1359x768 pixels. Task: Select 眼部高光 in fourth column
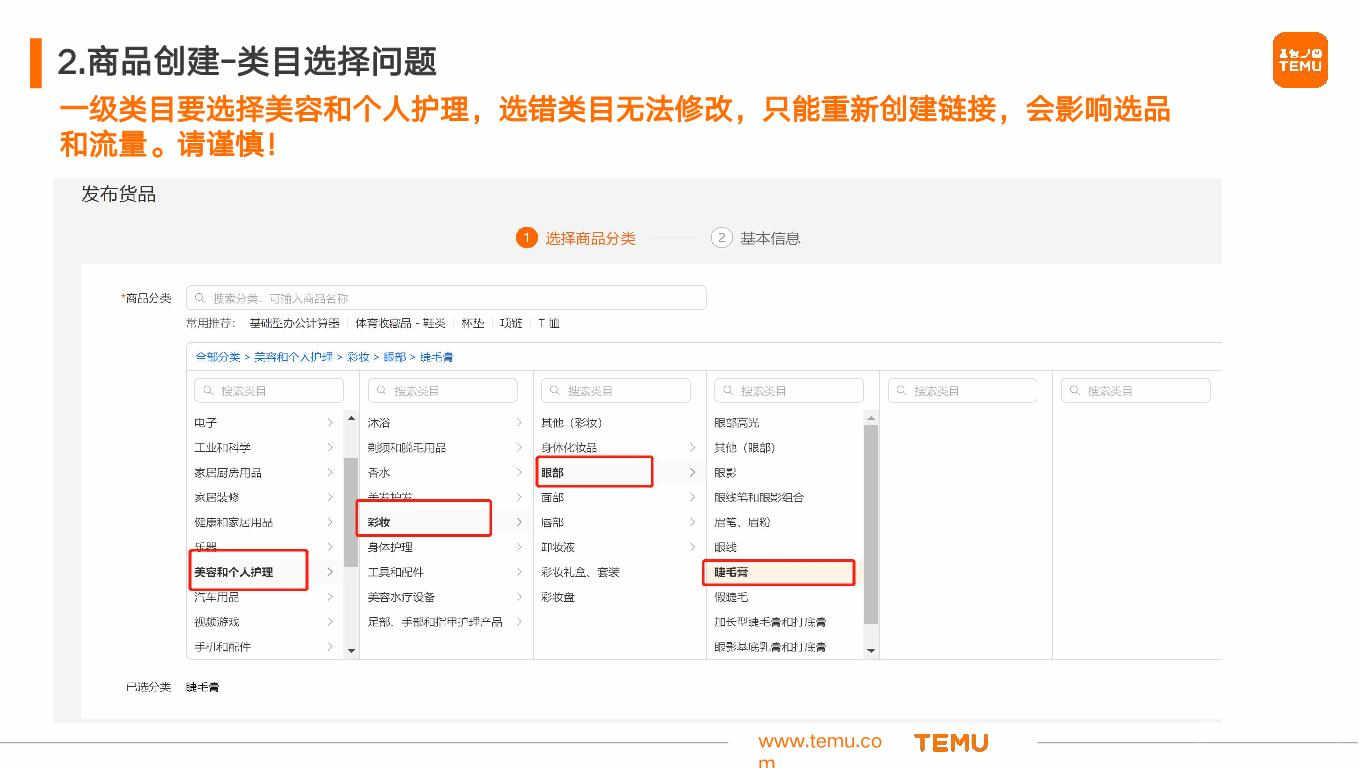737,423
